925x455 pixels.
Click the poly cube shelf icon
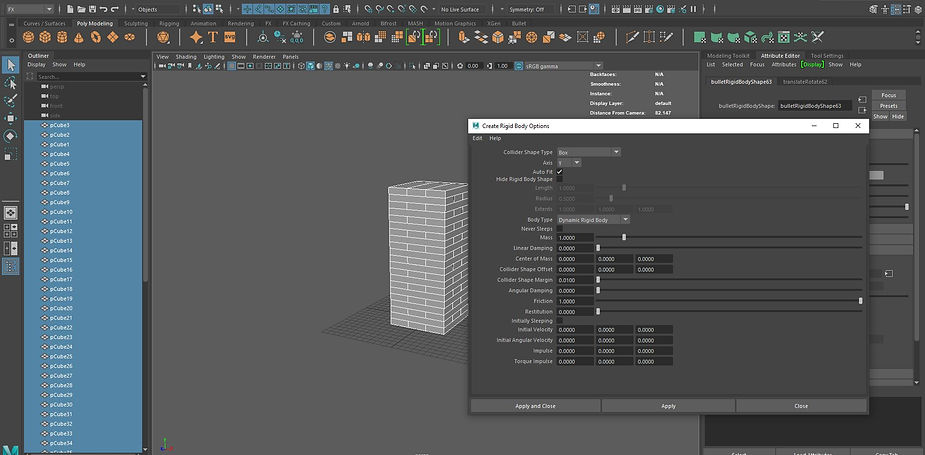45,37
